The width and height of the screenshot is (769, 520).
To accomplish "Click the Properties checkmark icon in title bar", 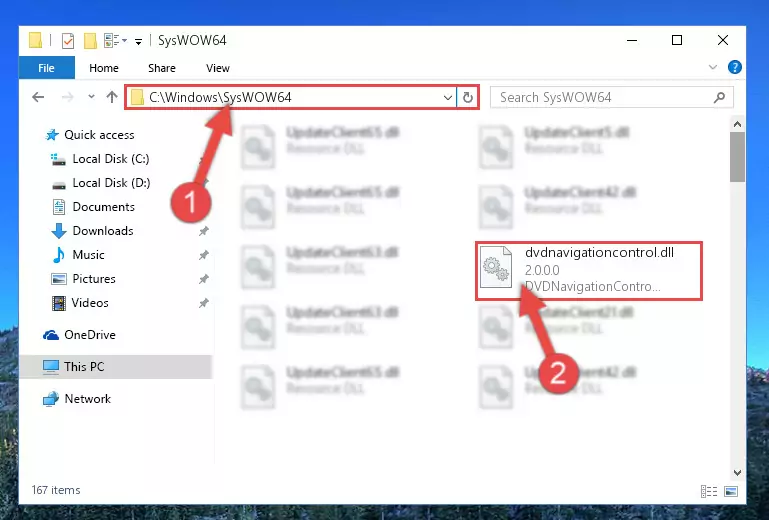I will (68, 41).
